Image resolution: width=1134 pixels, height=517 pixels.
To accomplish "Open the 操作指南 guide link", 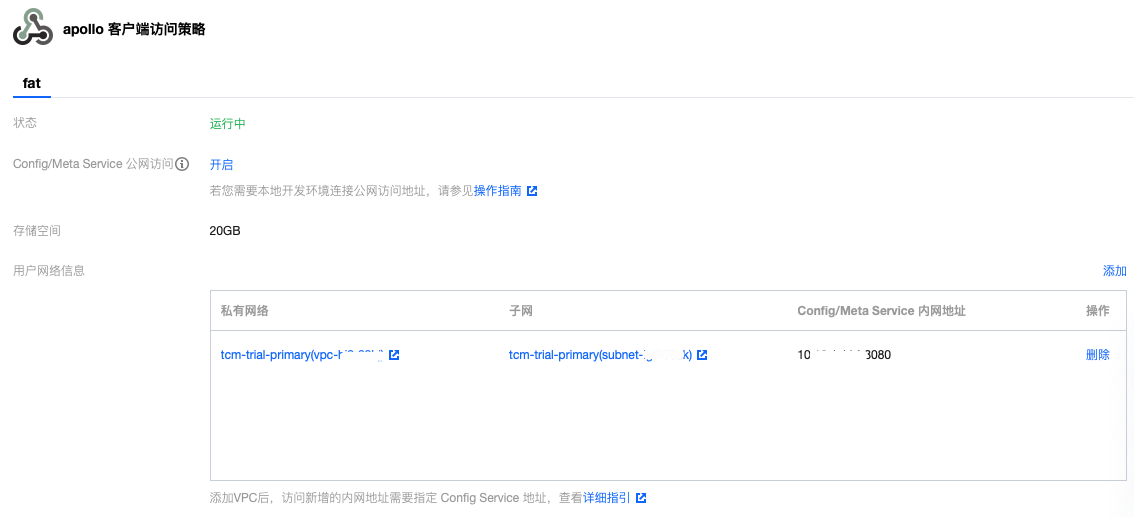I will coord(498,192).
